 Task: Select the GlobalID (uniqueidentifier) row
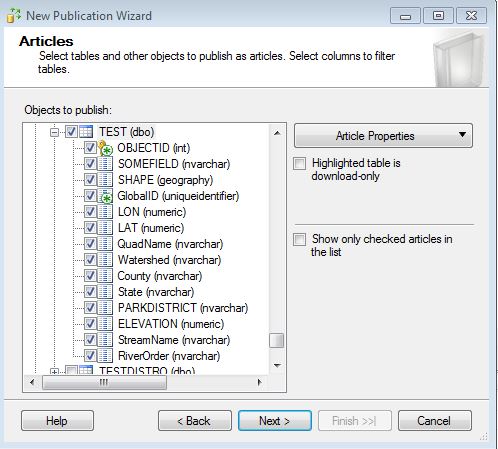(178, 196)
